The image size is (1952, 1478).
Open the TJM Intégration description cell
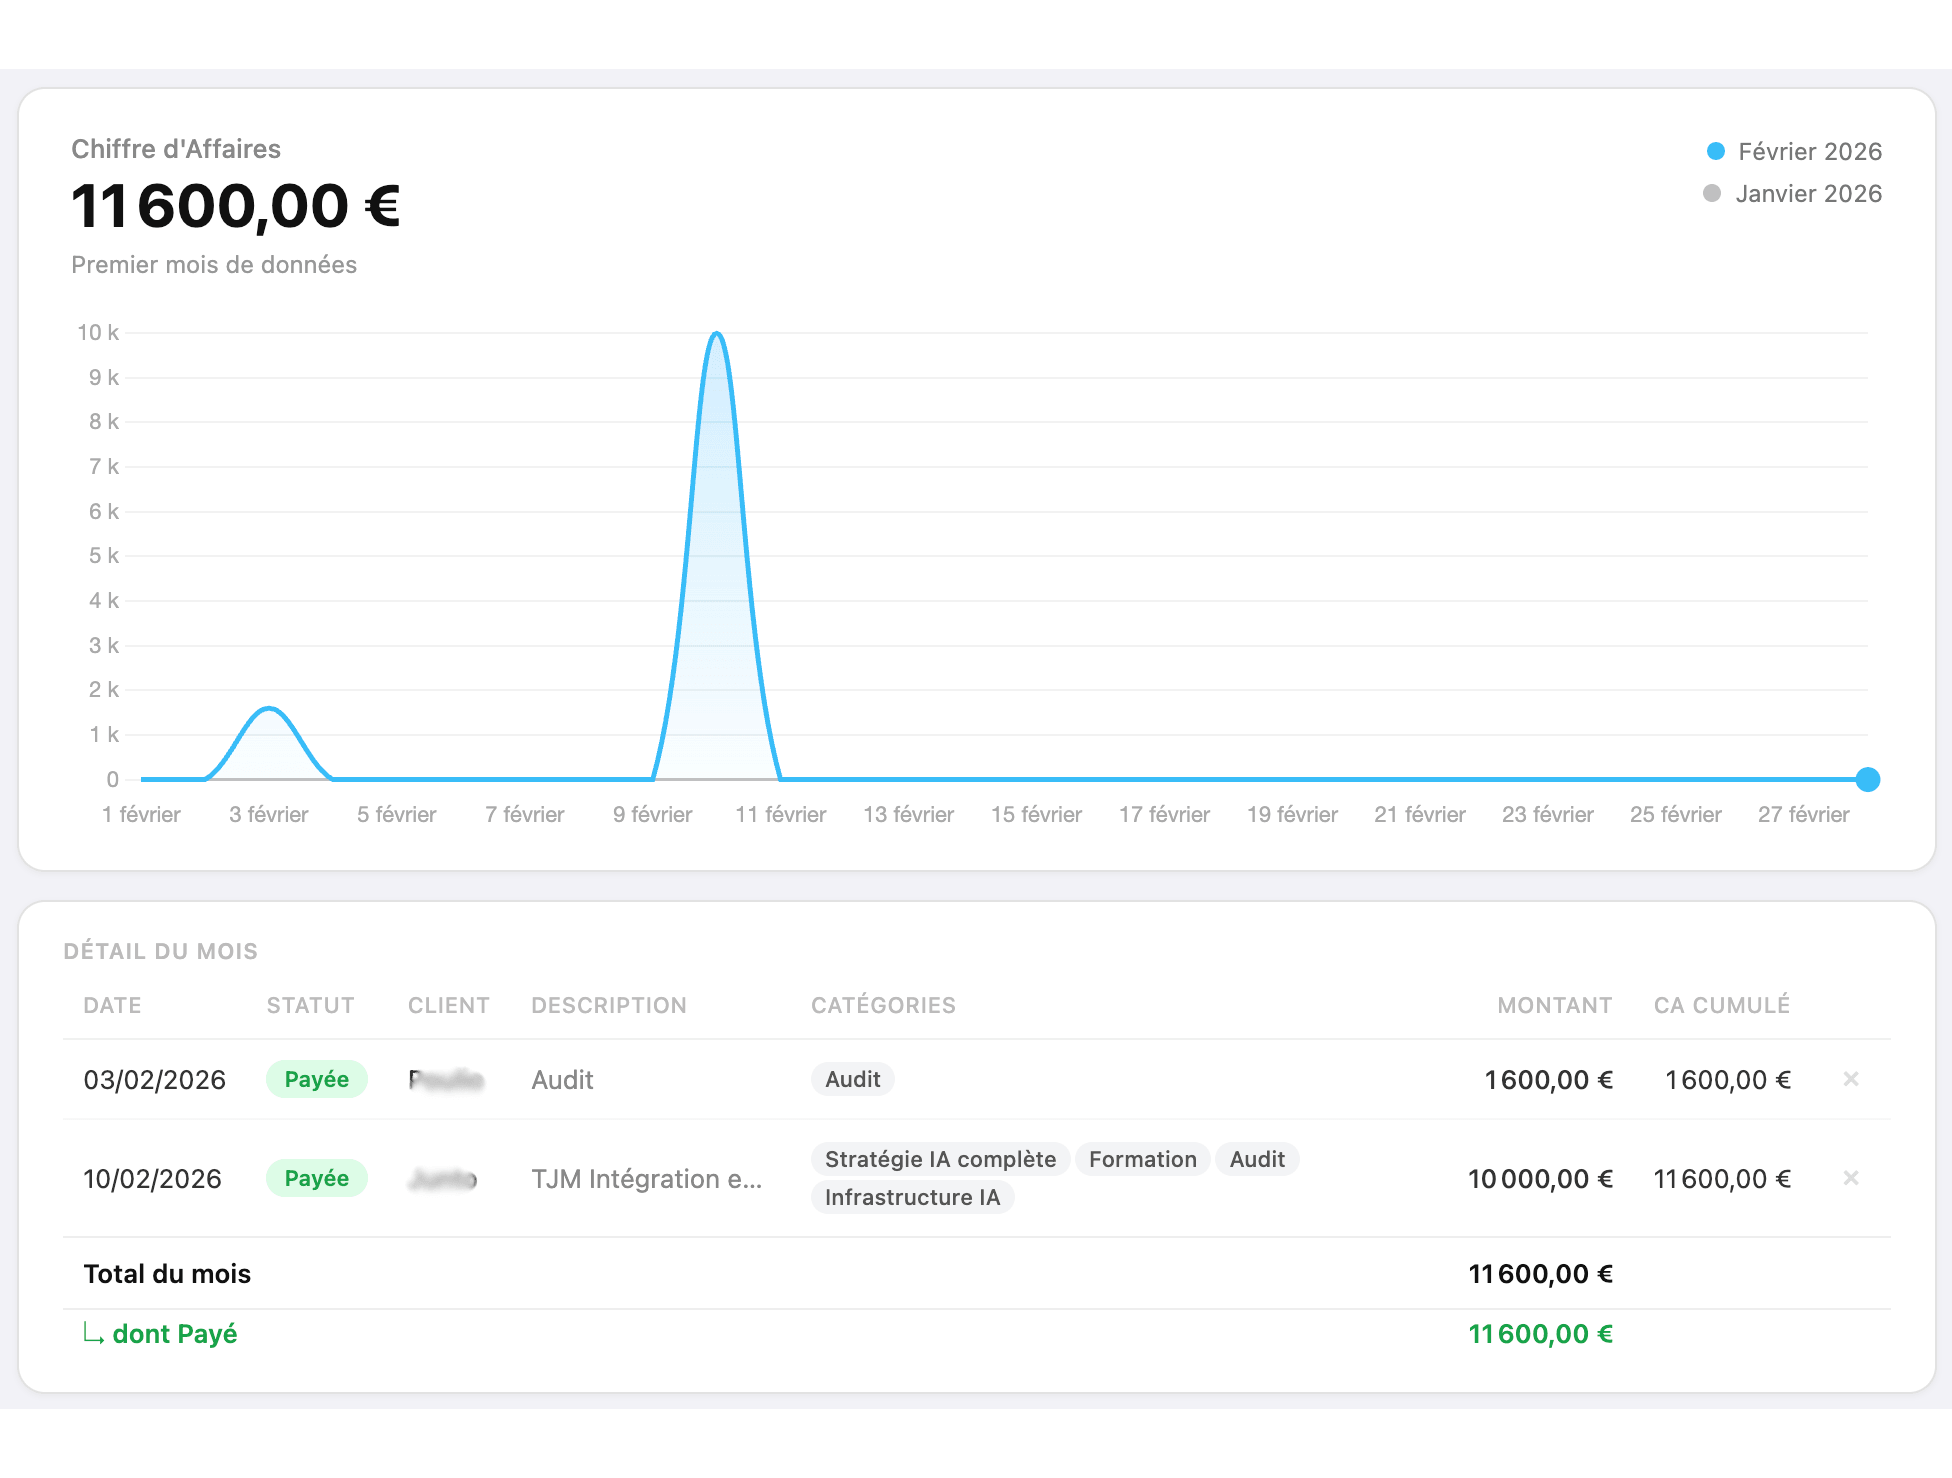[x=646, y=1179]
